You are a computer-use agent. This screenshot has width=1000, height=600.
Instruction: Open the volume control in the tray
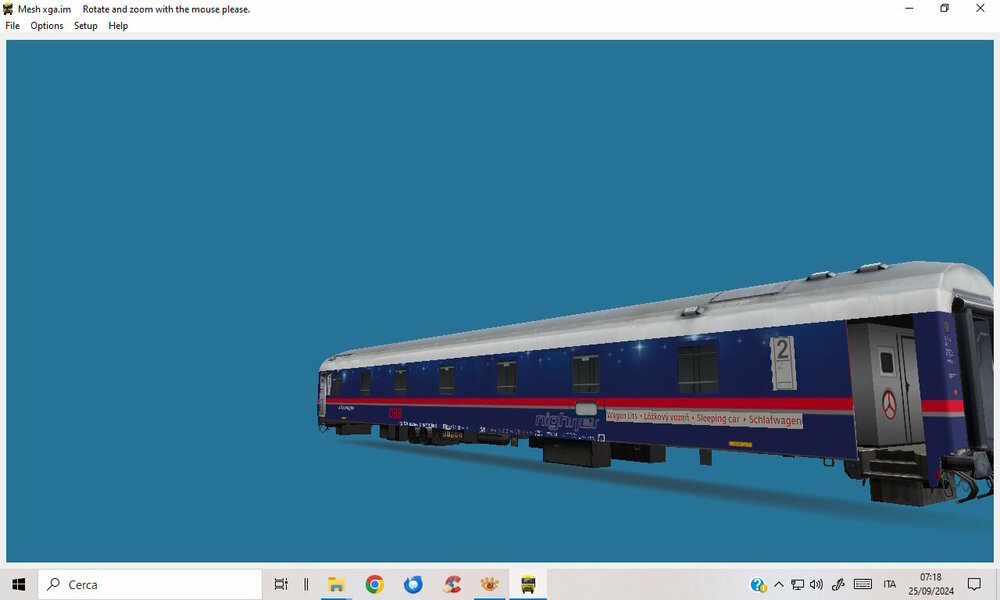[x=816, y=584]
